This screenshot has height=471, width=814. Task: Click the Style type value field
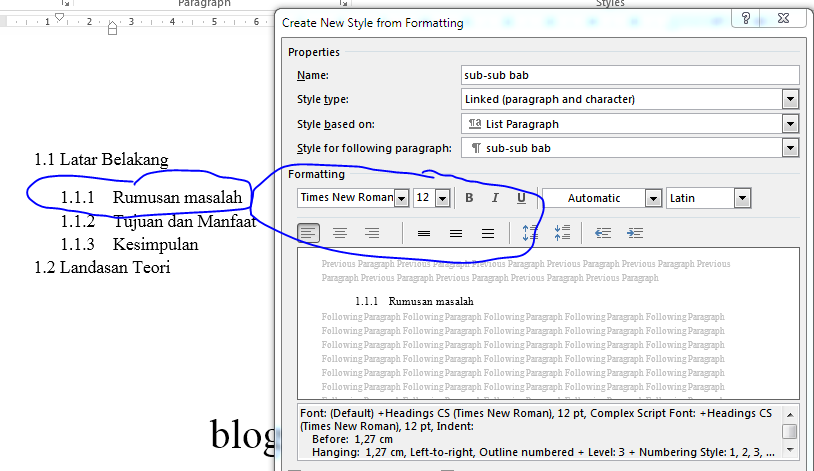click(x=622, y=99)
